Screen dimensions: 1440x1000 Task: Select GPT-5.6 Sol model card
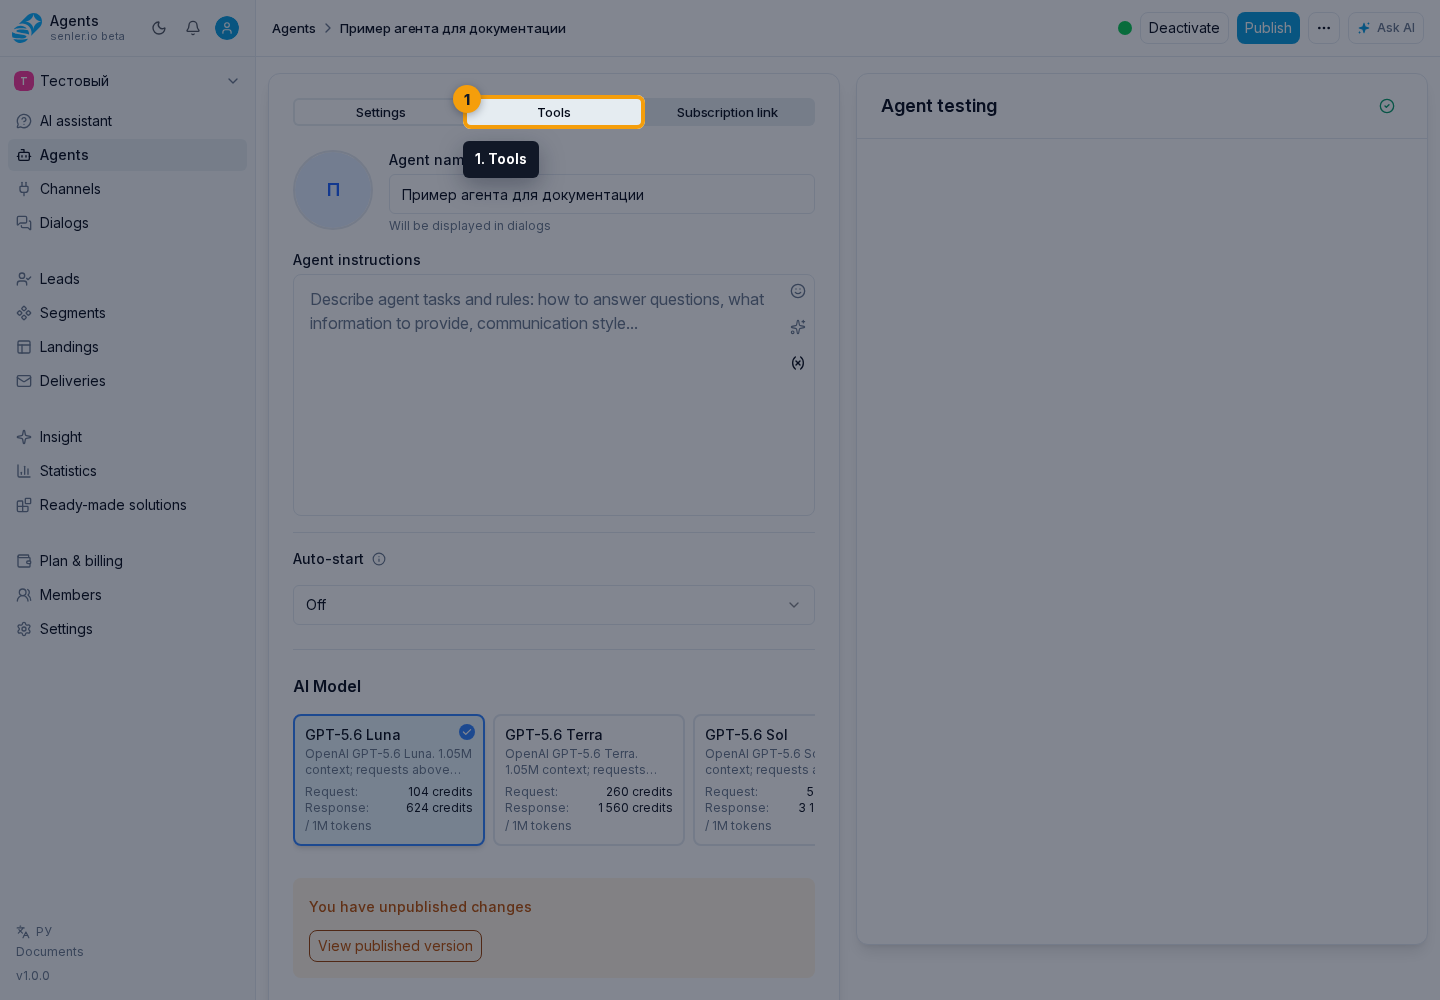click(755, 780)
